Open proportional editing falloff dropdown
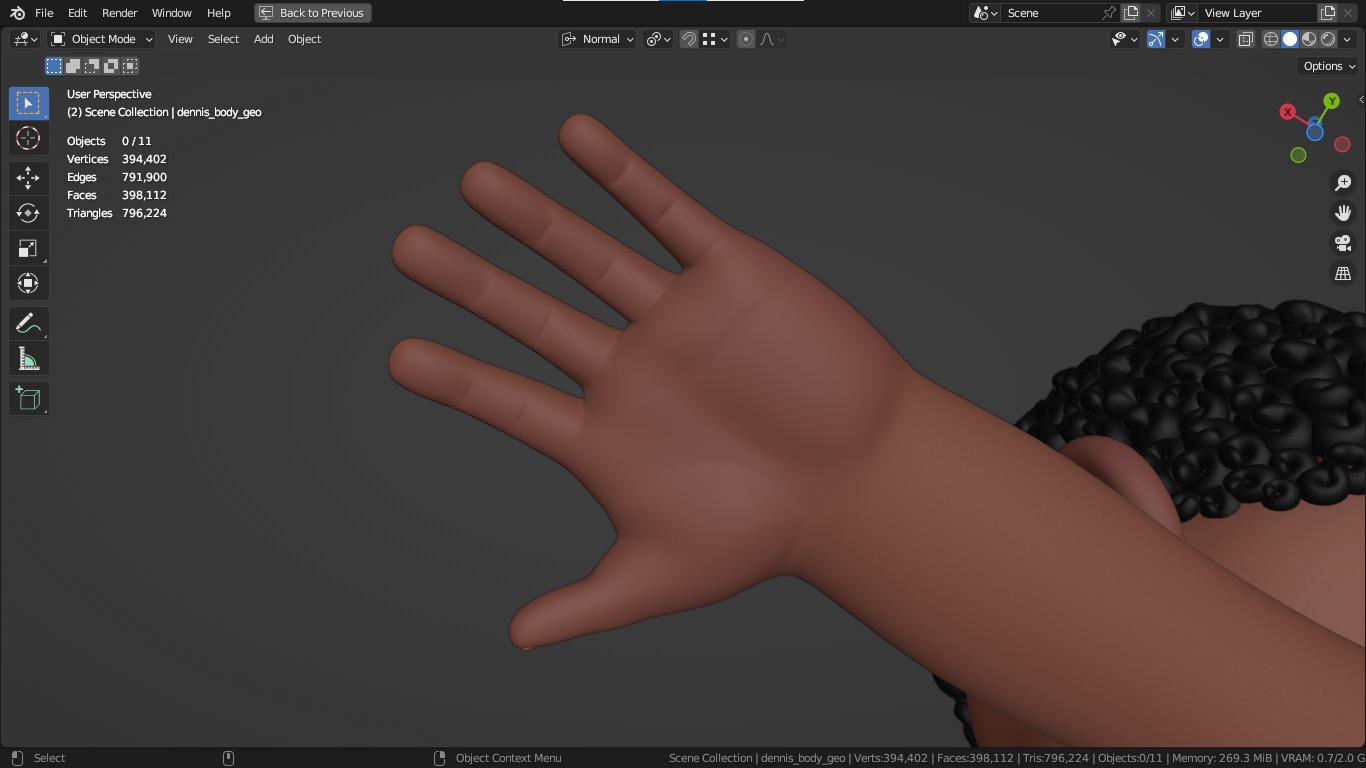The height and width of the screenshot is (768, 1366). [x=772, y=39]
